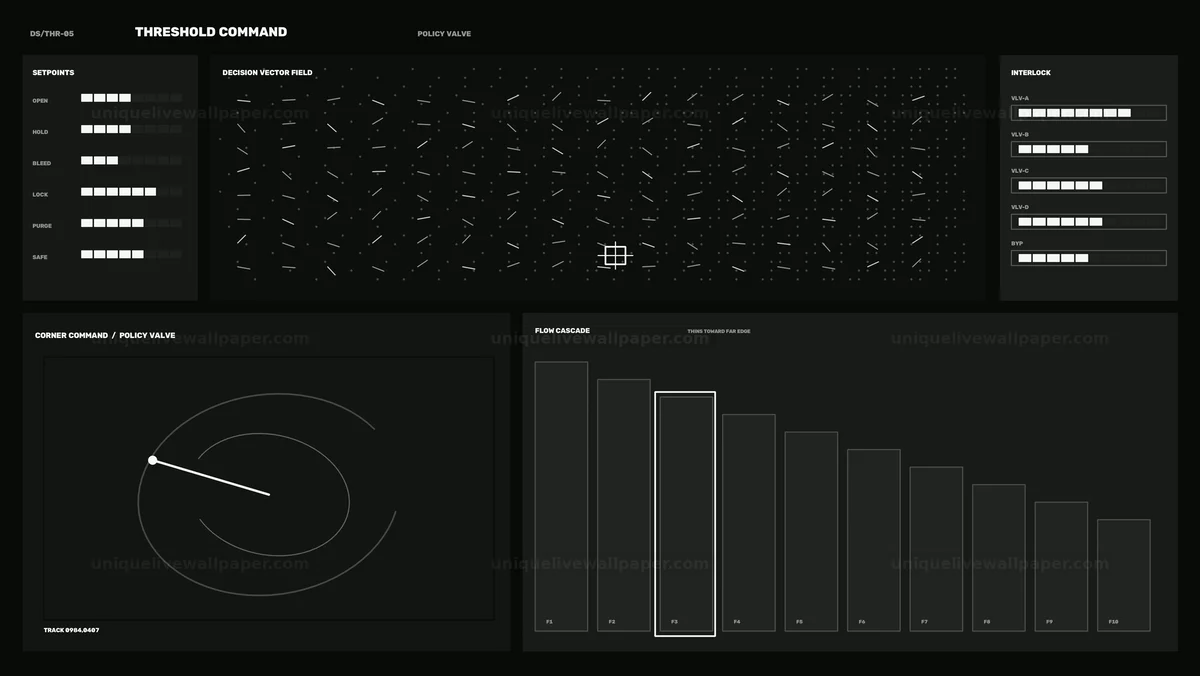Select the F1 flow cascade bar
The width and height of the screenshot is (1200, 676).
[x=561, y=496]
